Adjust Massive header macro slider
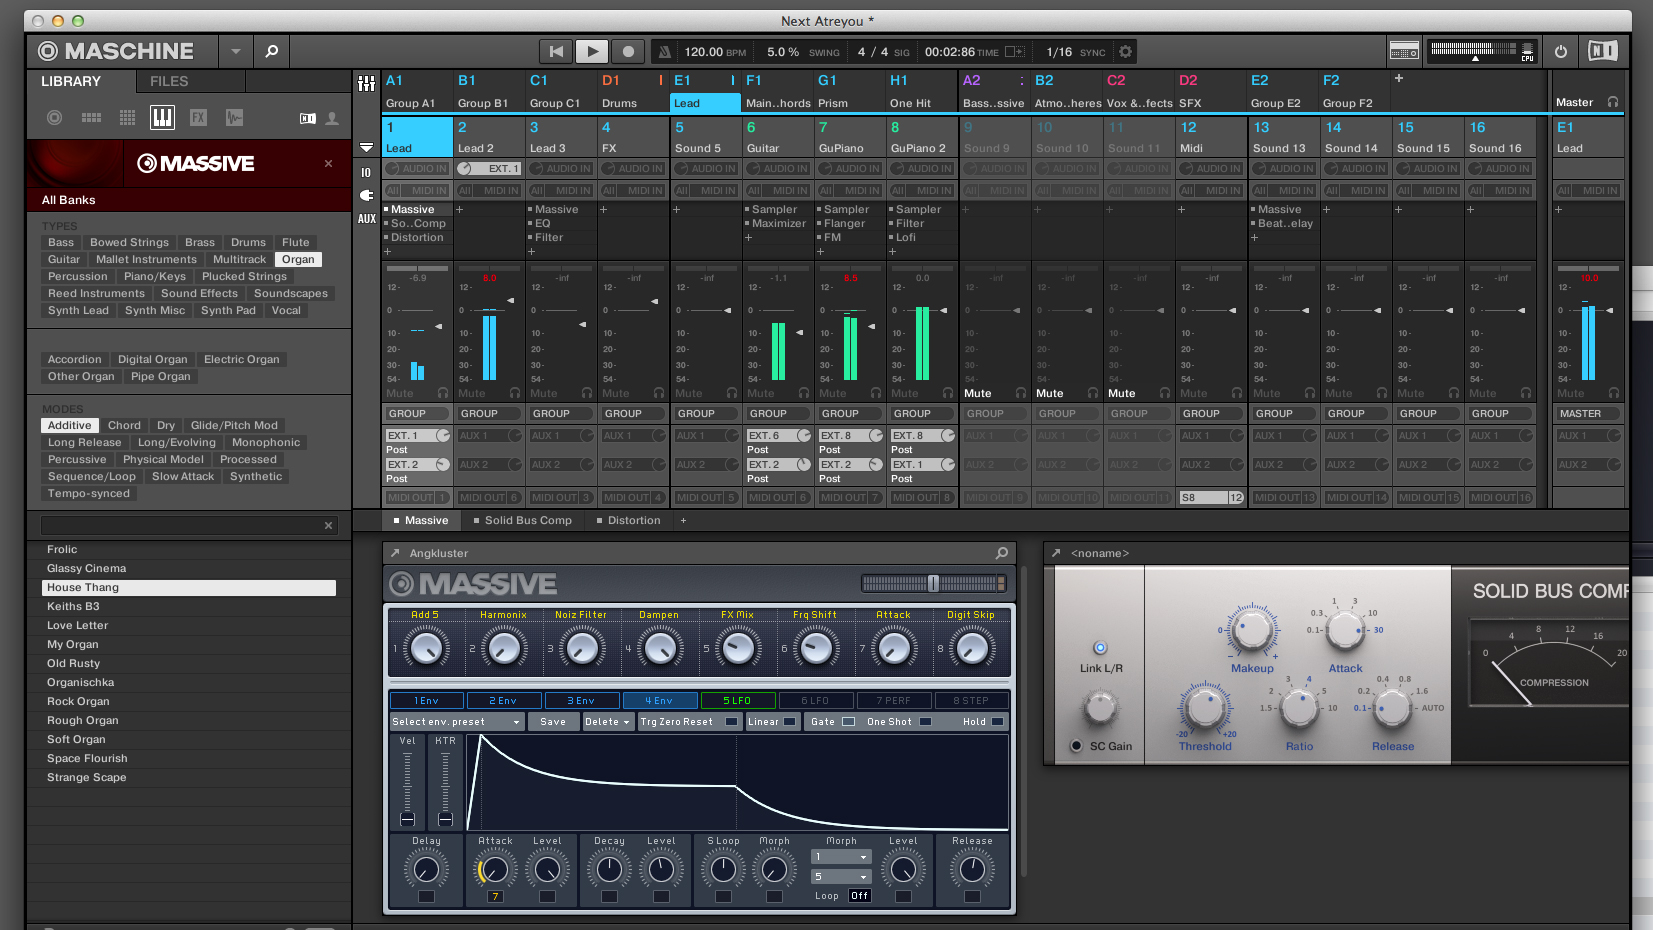 point(933,583)
